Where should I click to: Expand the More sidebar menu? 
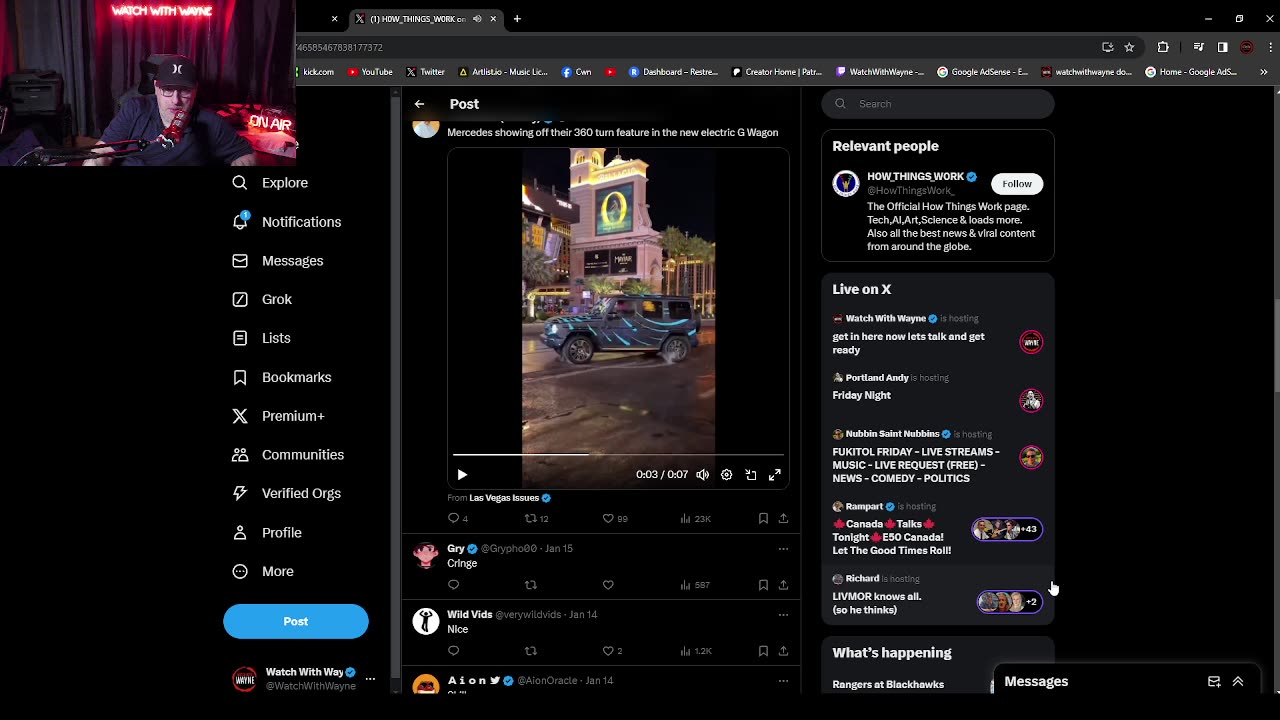tap(262, 571)
